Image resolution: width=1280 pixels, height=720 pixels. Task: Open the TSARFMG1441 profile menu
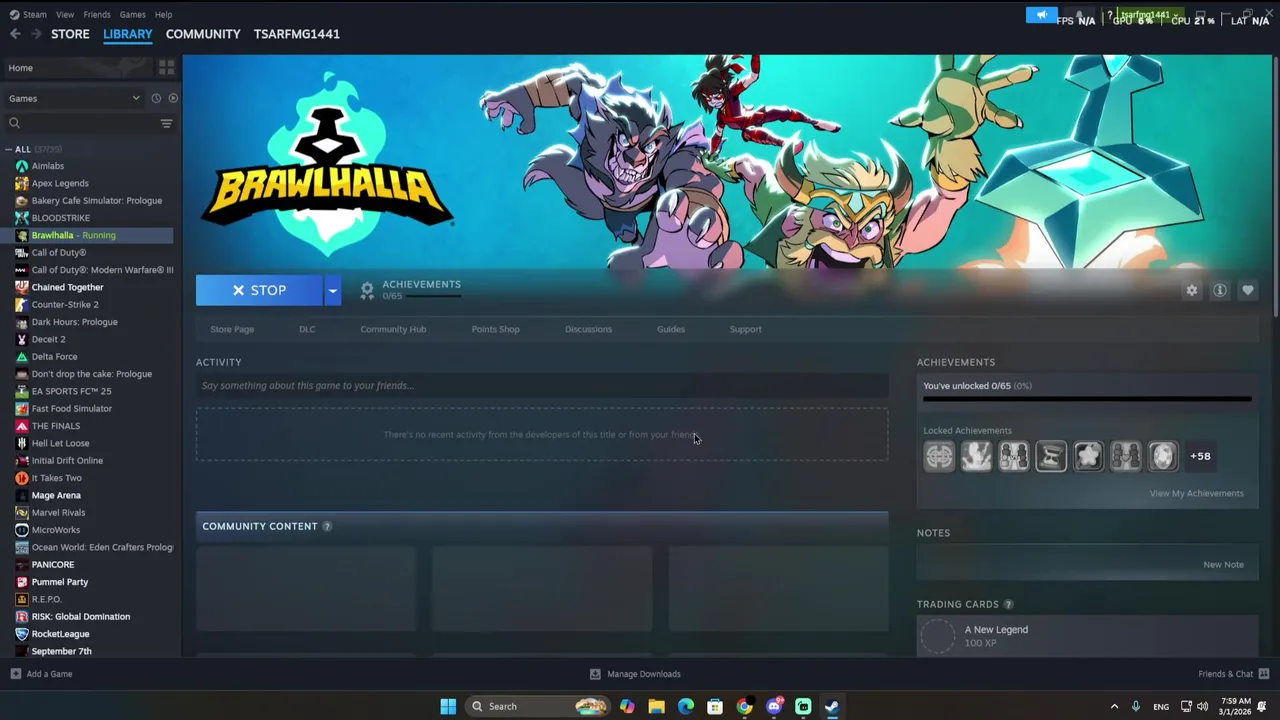pos(297,34)
